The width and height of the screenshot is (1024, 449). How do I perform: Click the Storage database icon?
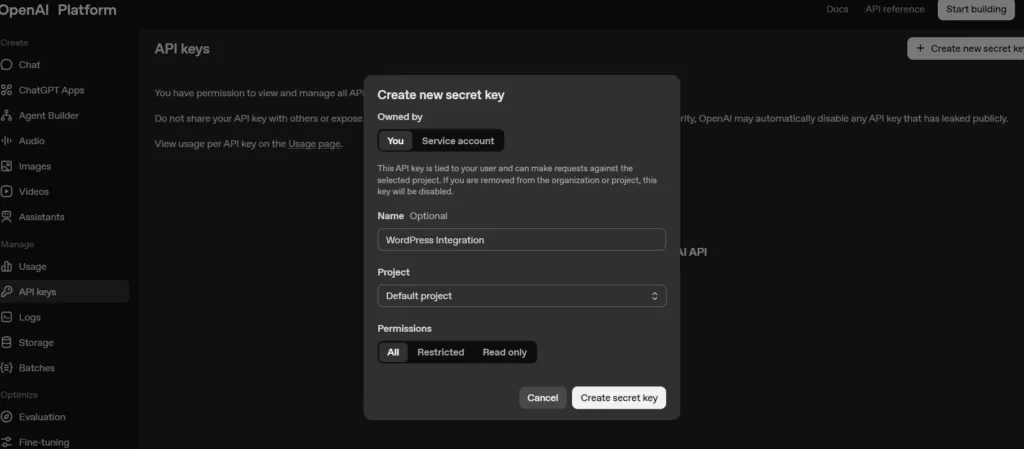(x=7, y=343)
